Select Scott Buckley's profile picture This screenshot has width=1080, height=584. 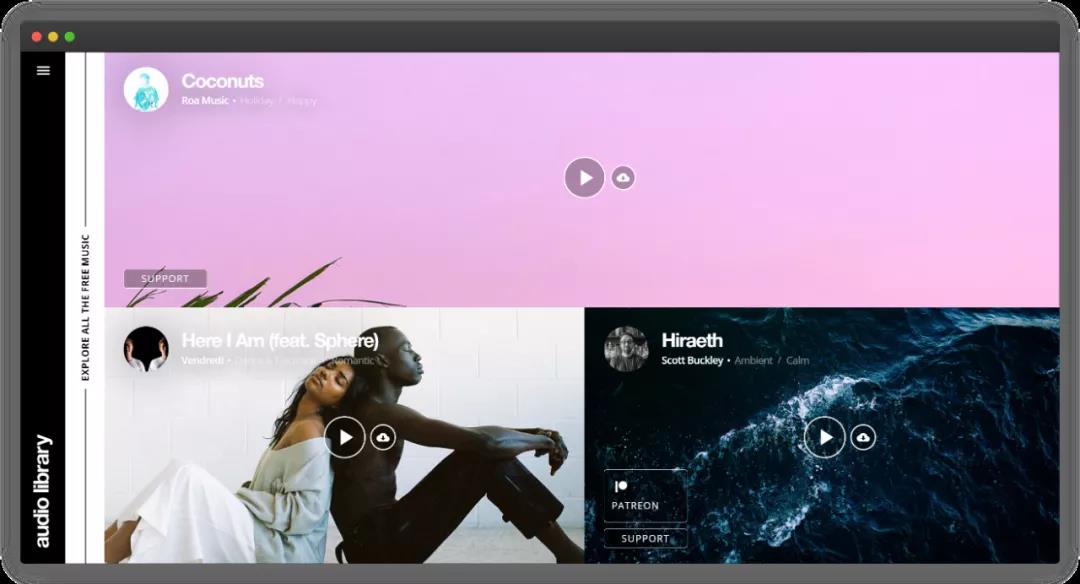click(x=626, y=349)
